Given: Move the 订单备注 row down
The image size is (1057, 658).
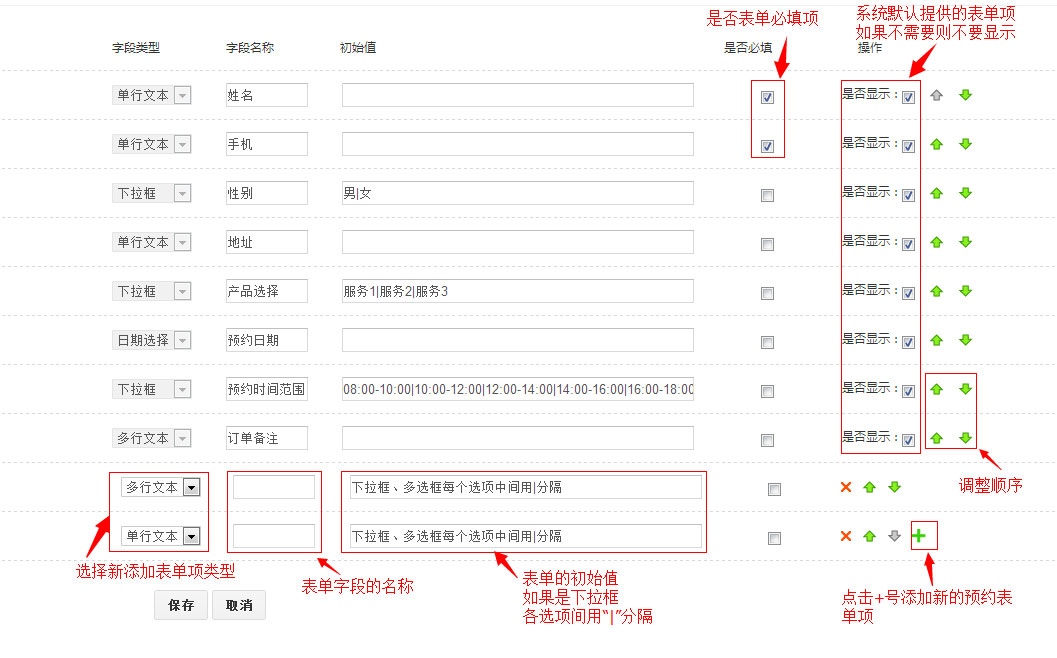Looking at the screenshot, I should 965,438.
